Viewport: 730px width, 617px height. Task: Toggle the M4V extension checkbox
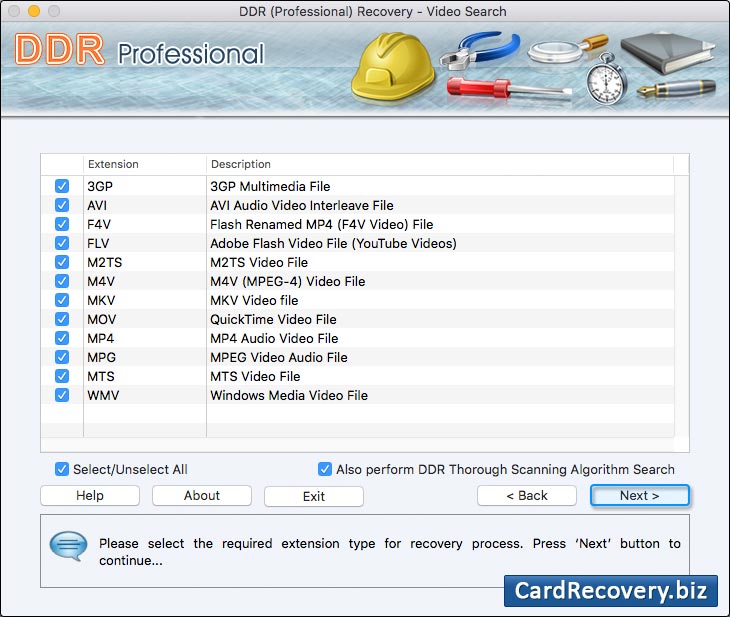point(61,281)
